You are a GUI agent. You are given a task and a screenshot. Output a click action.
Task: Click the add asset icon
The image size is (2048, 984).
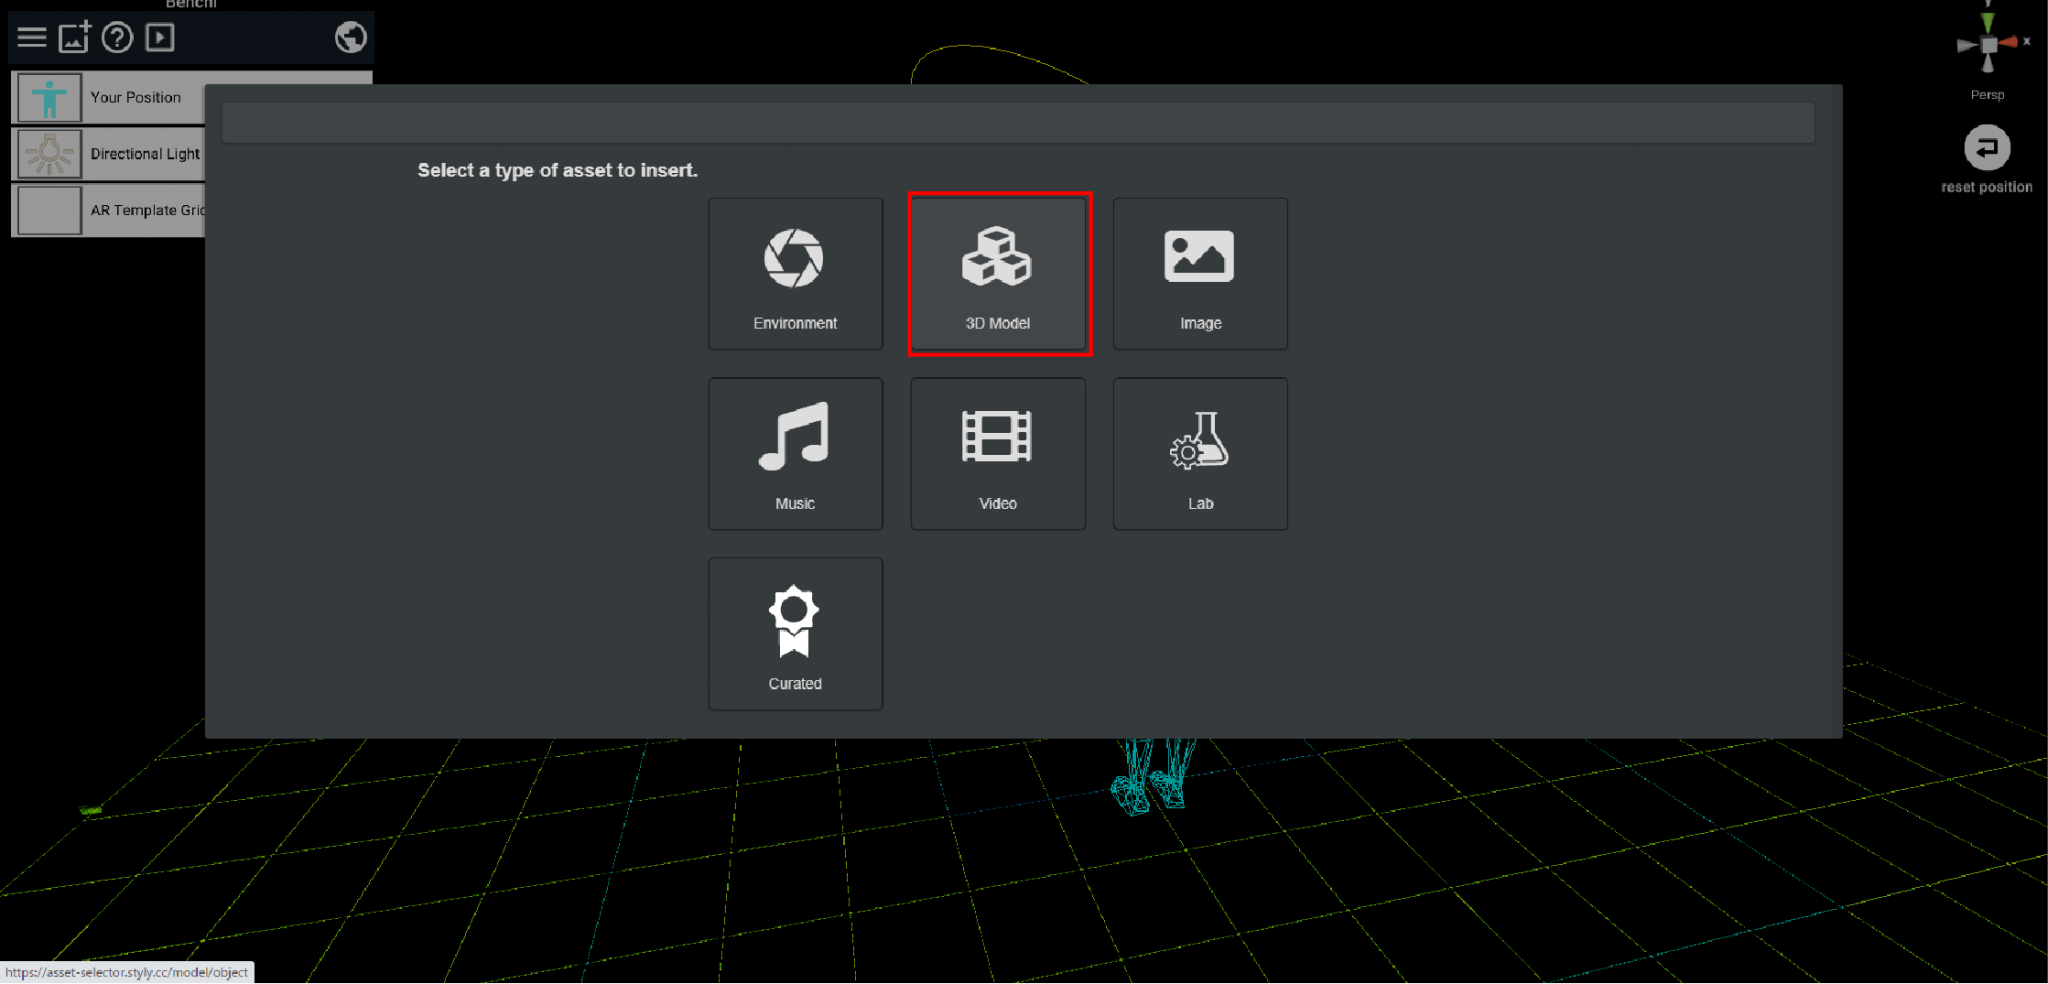coord(75,38)
